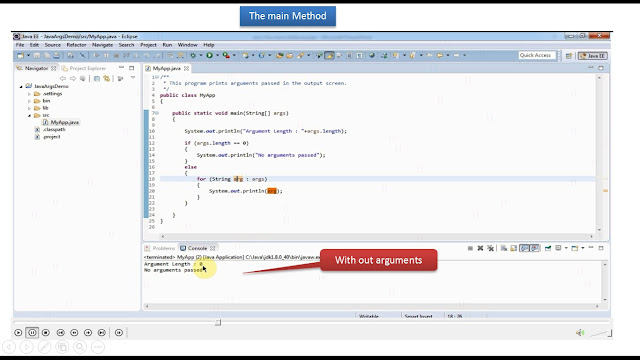Click the editor vertical scrollbar down arrow
This screenshot has width=640, height=360.
point(600,230)
